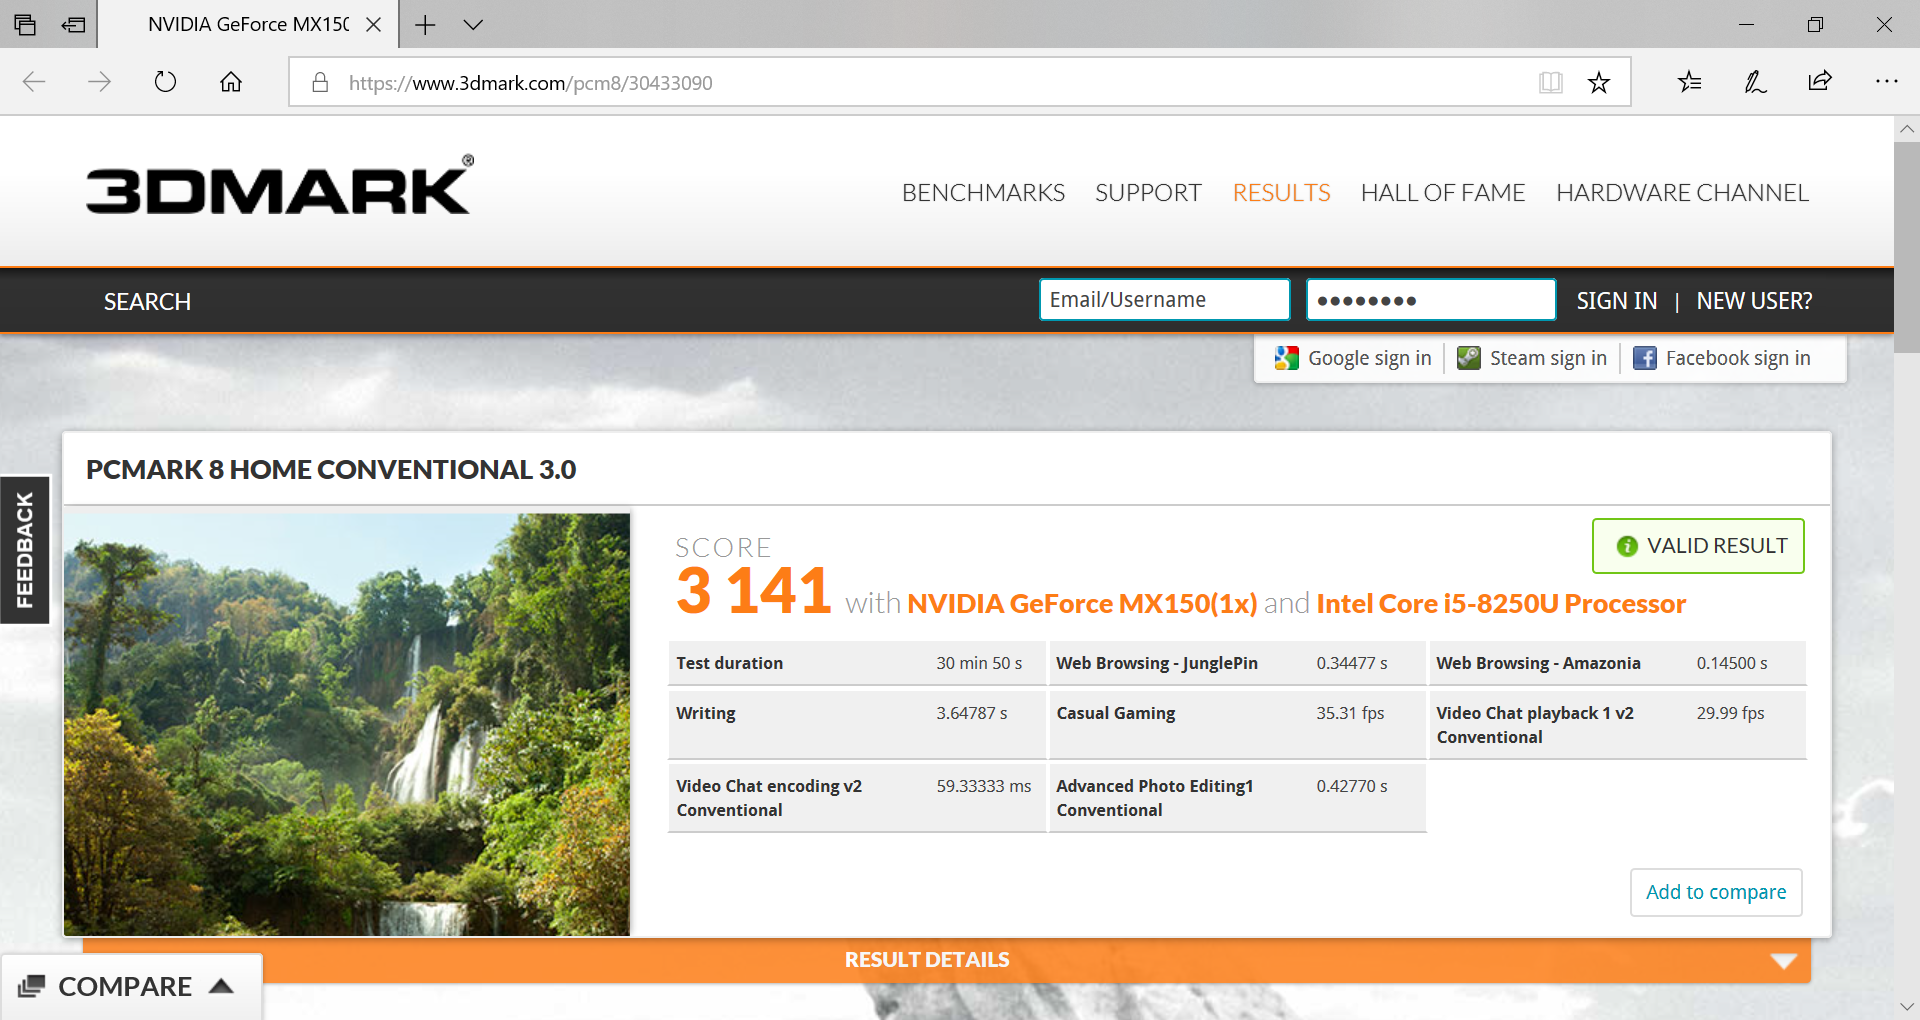Image resolution: width=1920 pixels, height=1020 pixels.
Task: Open browser settings and more menu
Action: (x=1886, y=82)
